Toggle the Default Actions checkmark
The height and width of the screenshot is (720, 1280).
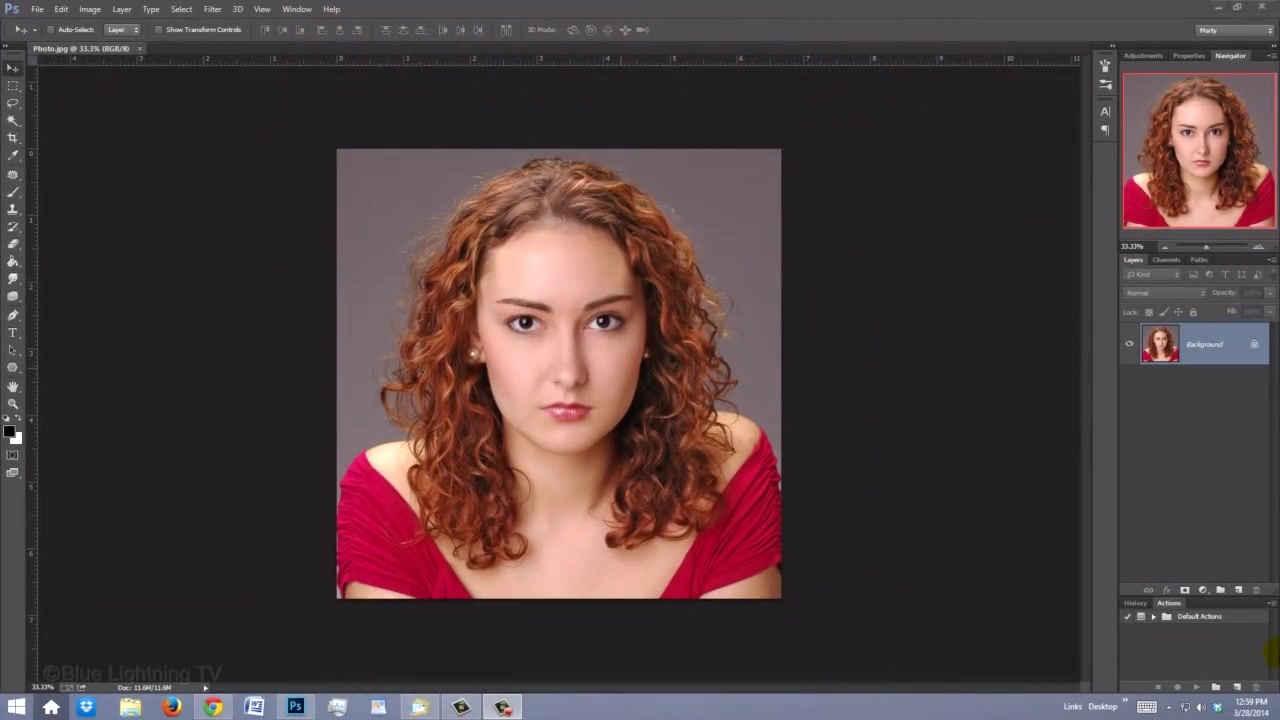tap(1127, 617)
